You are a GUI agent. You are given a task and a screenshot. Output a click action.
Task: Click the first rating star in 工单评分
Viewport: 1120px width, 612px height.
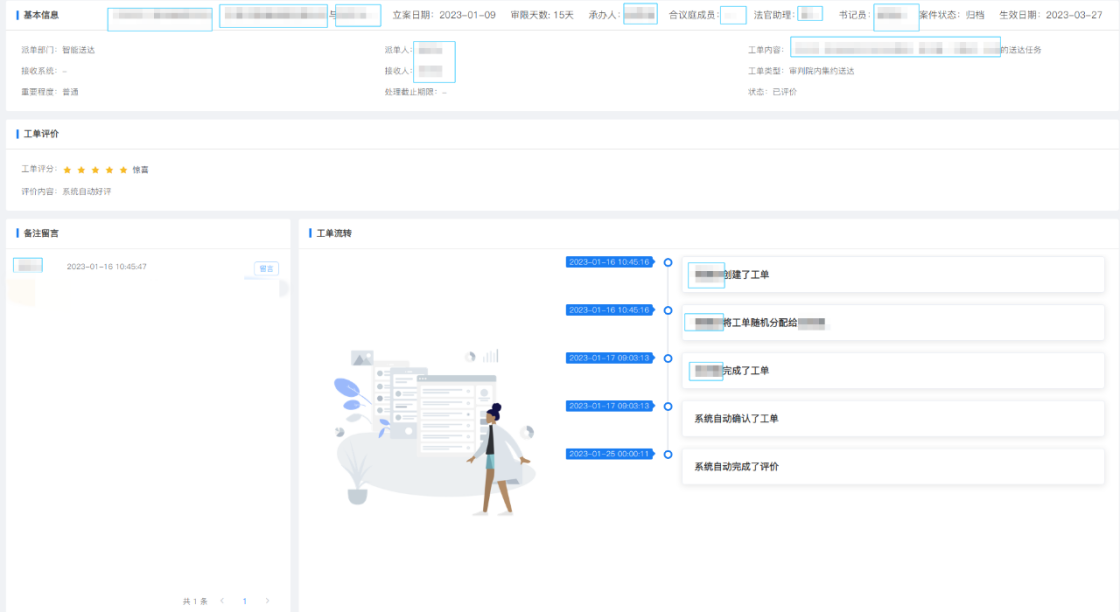click(67, 170)
